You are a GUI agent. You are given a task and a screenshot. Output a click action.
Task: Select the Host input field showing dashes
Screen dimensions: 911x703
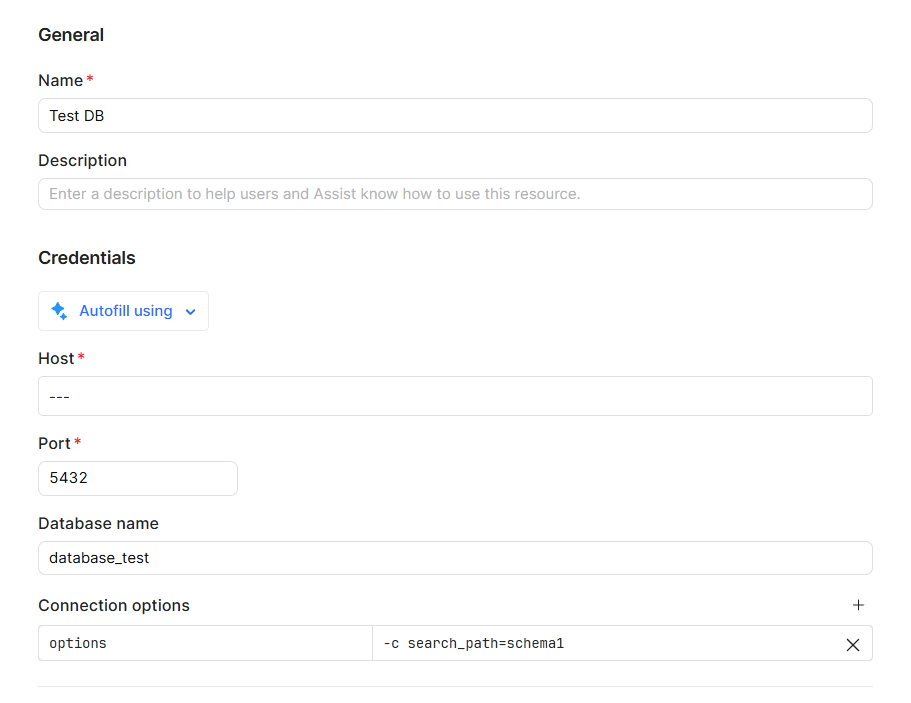tap(454, 396)
